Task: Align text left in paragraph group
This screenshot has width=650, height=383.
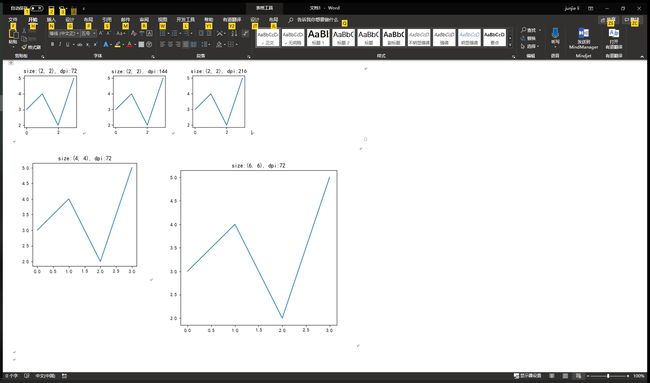Action: pyautogui.click(x=162, y=44)
